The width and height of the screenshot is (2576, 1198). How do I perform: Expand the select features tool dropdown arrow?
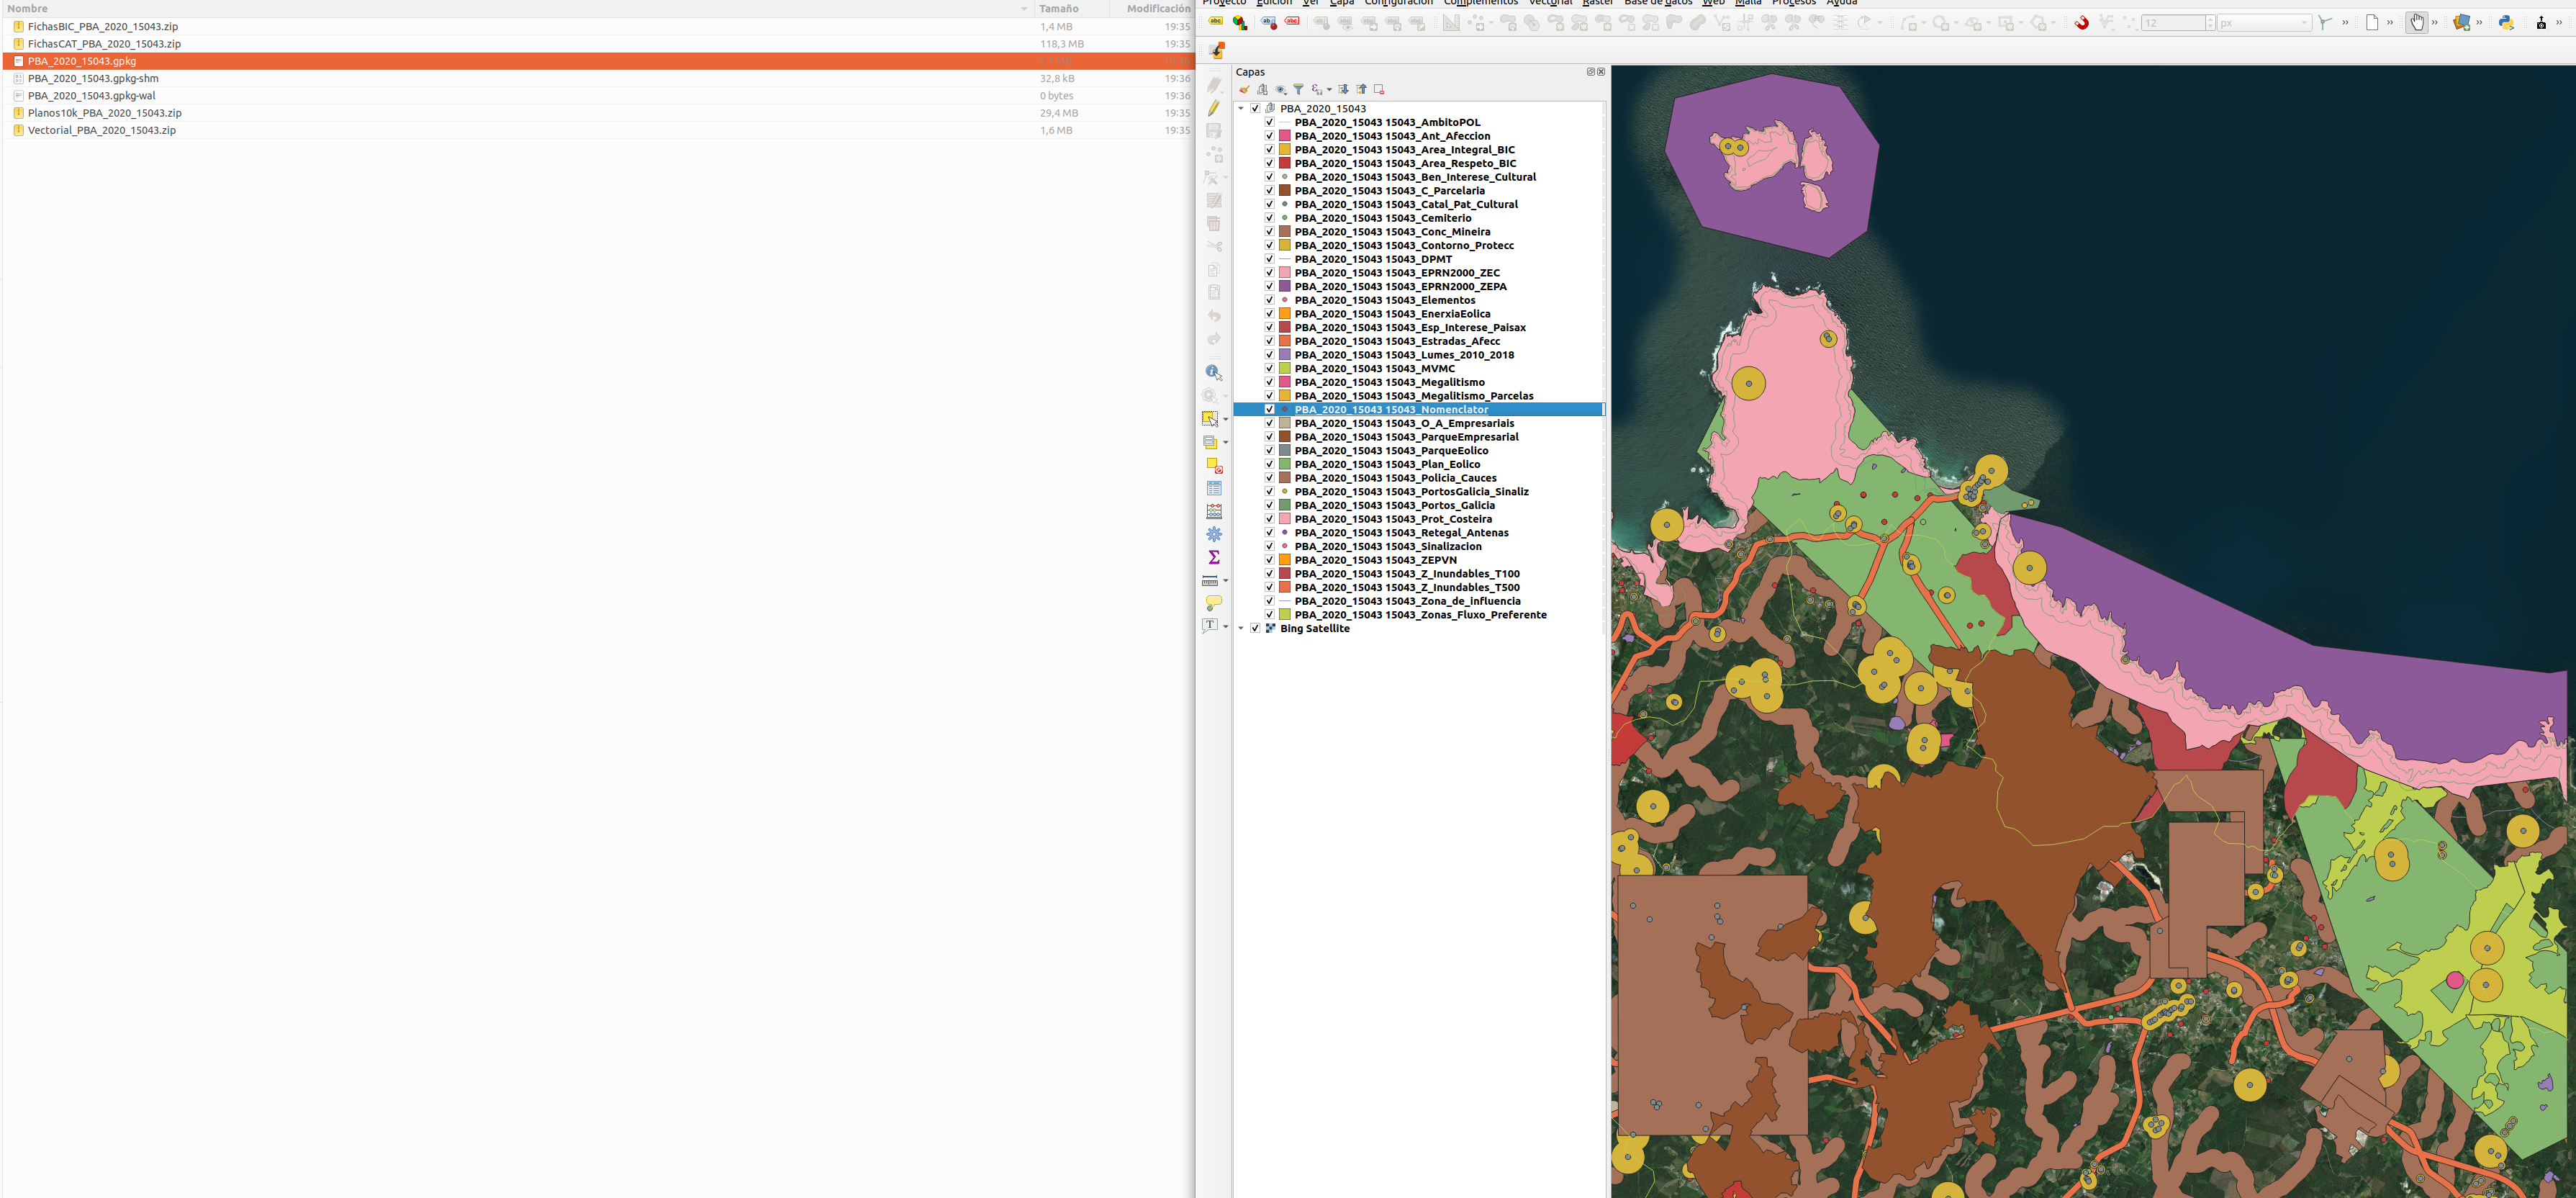coord(1226,419)
